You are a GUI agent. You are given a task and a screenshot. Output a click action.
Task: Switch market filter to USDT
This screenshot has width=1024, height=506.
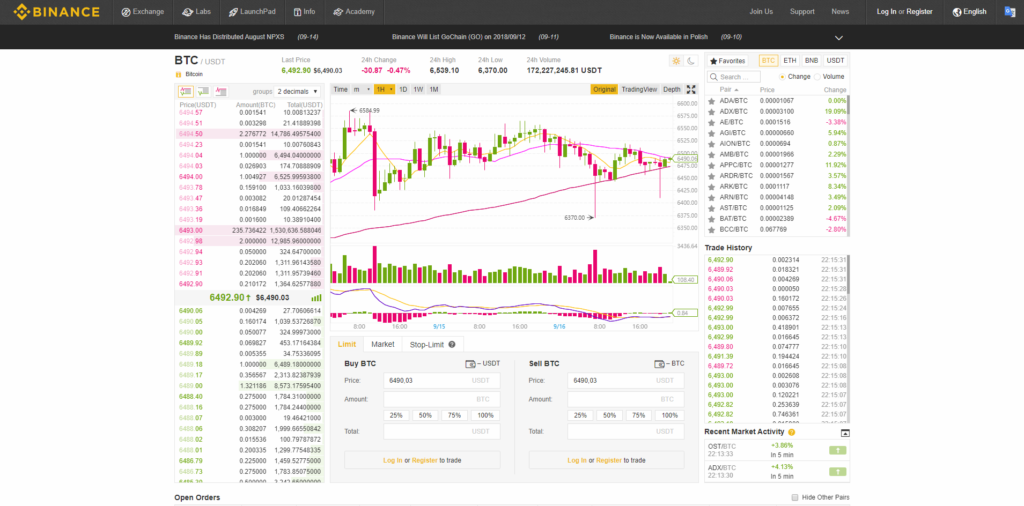835,61
